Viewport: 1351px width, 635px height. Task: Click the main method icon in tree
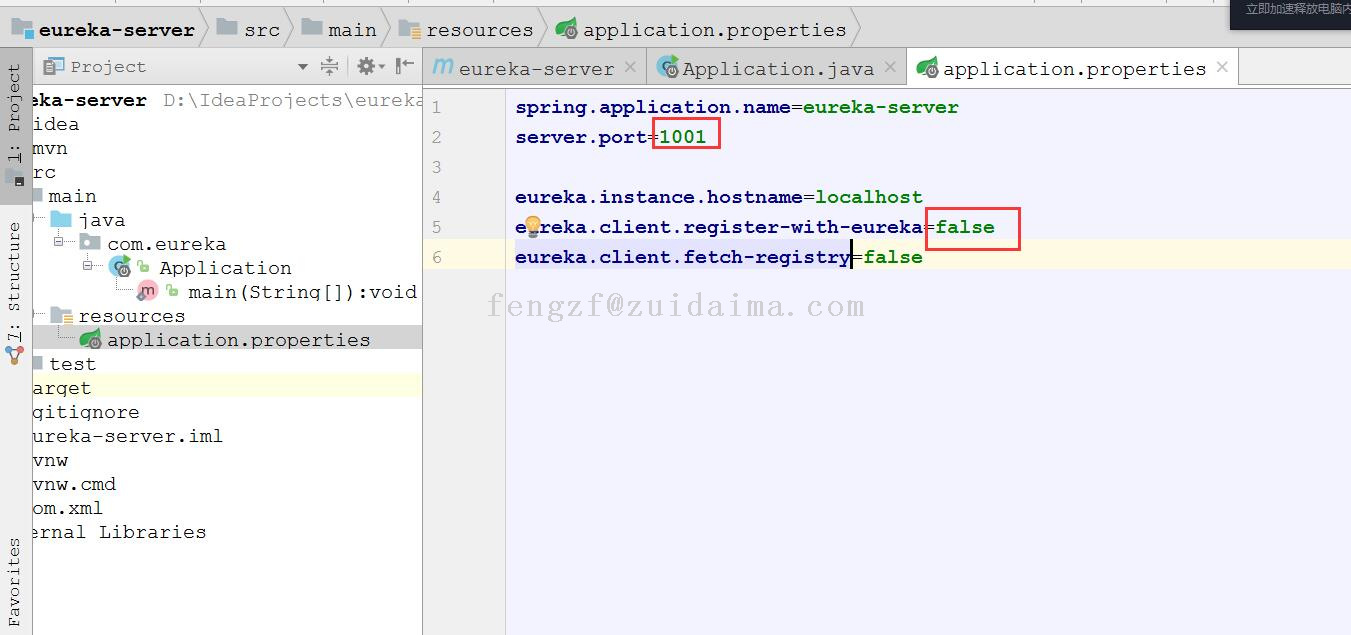click(148, 292)
